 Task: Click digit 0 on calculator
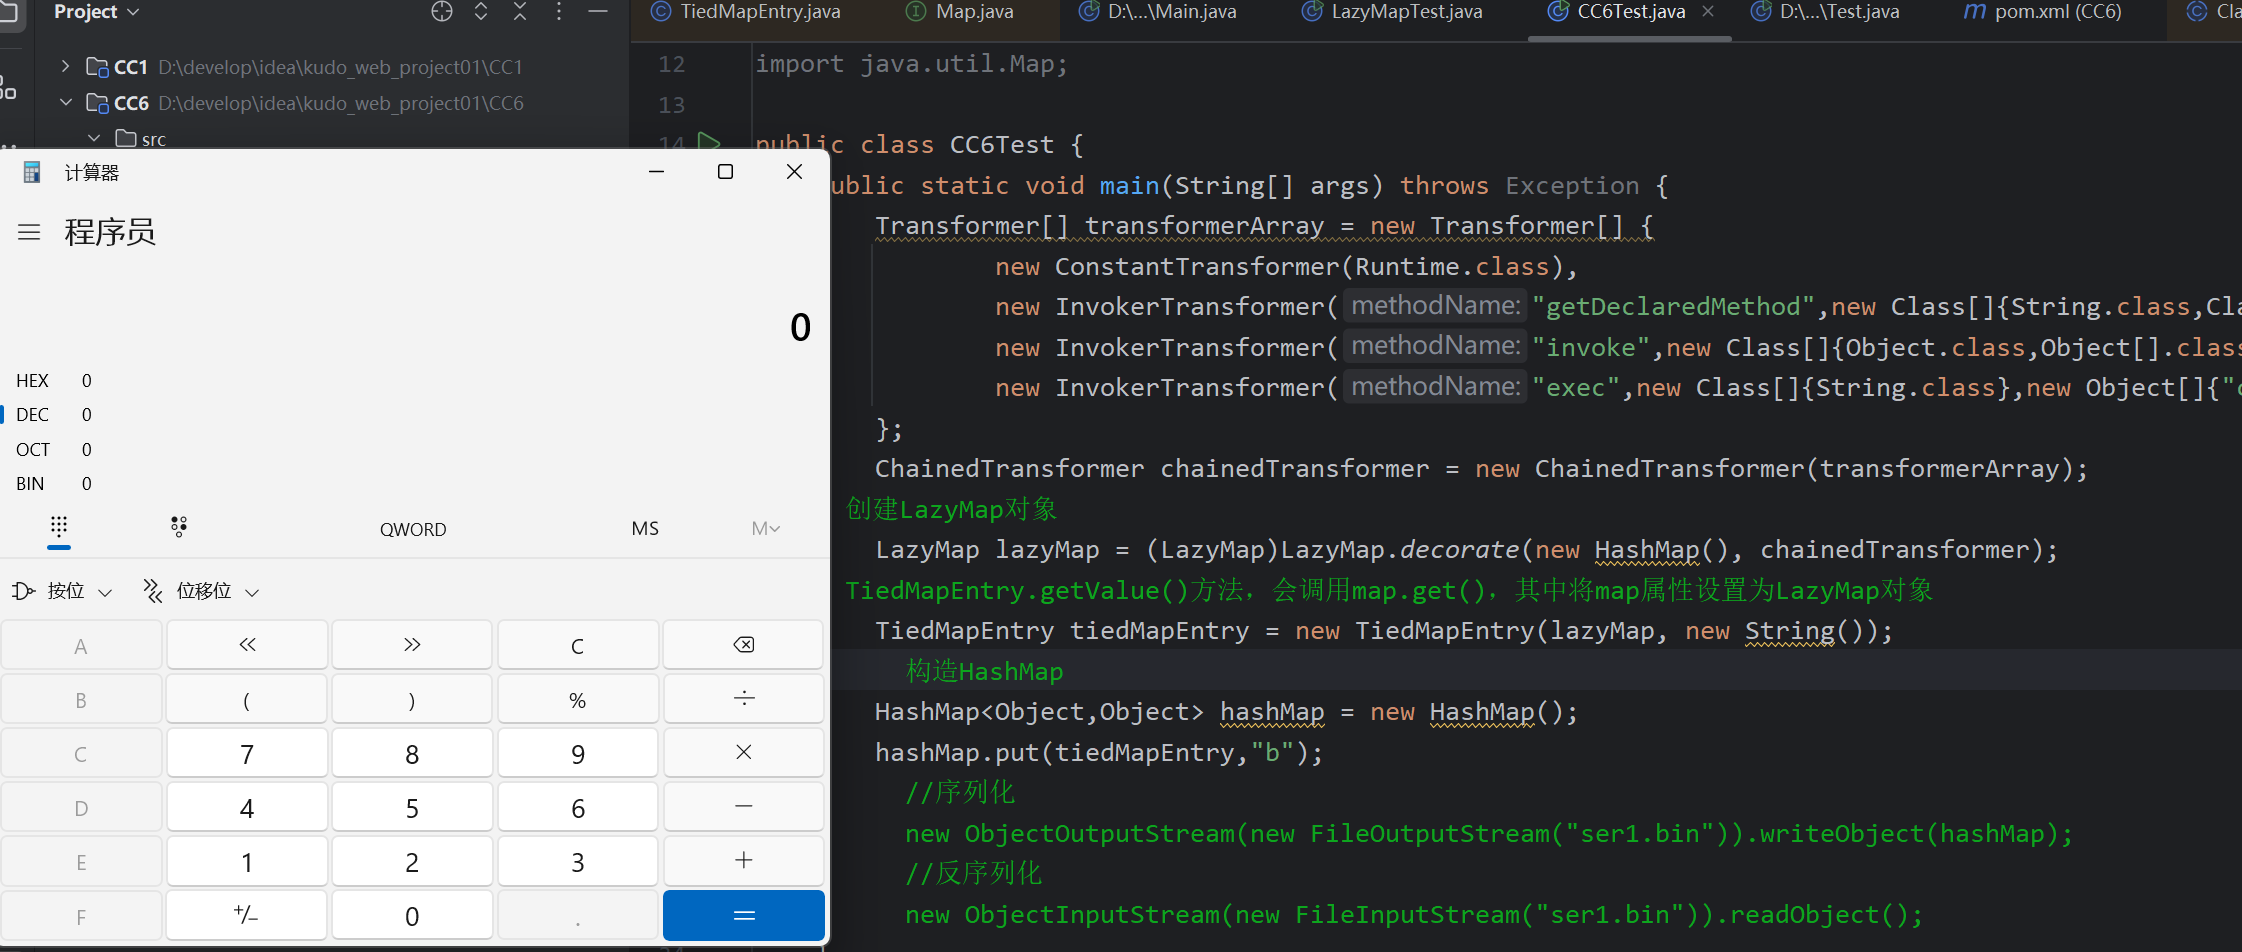[x=412, y=915]
